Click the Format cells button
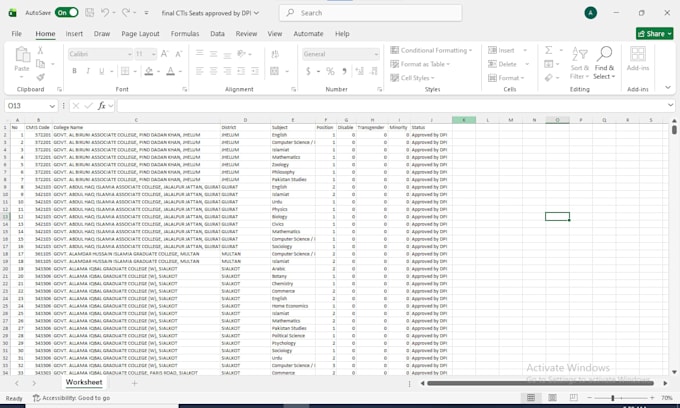 tap(504, 78)
